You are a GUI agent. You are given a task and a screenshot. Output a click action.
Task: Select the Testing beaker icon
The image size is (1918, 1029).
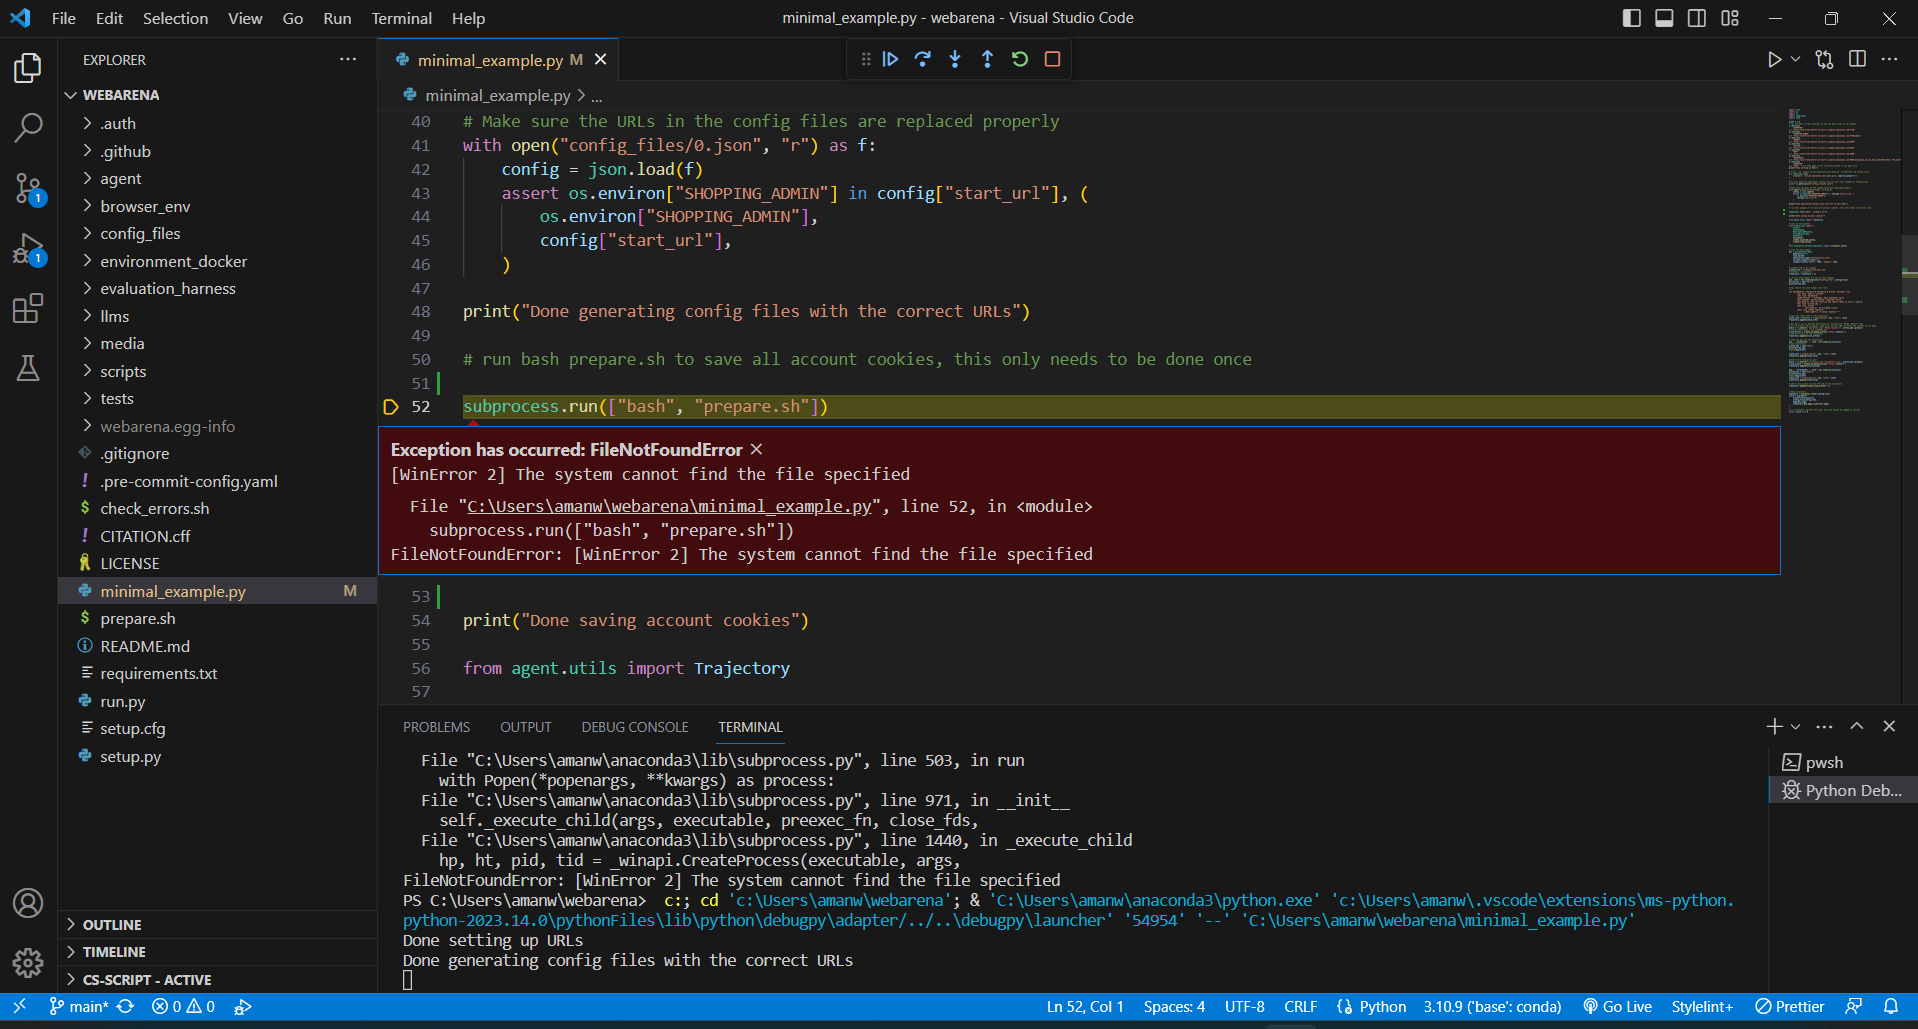click(28, 368)
